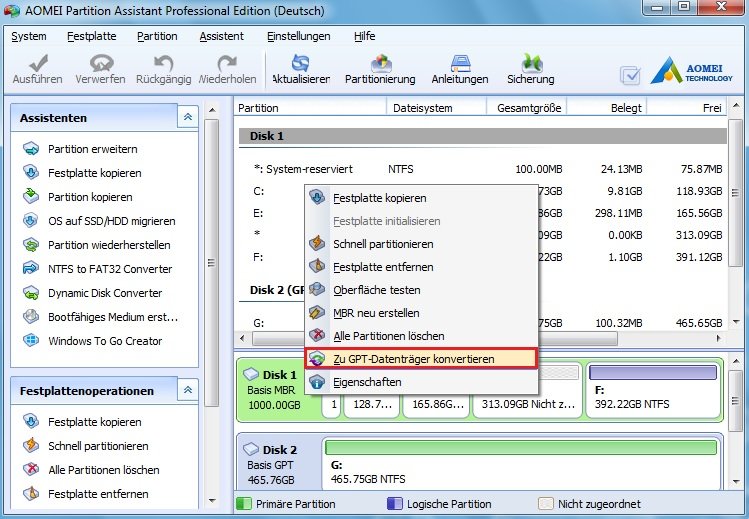749x519 pixels.
Task: Open the Partition menu
Action: pos(157,36)
